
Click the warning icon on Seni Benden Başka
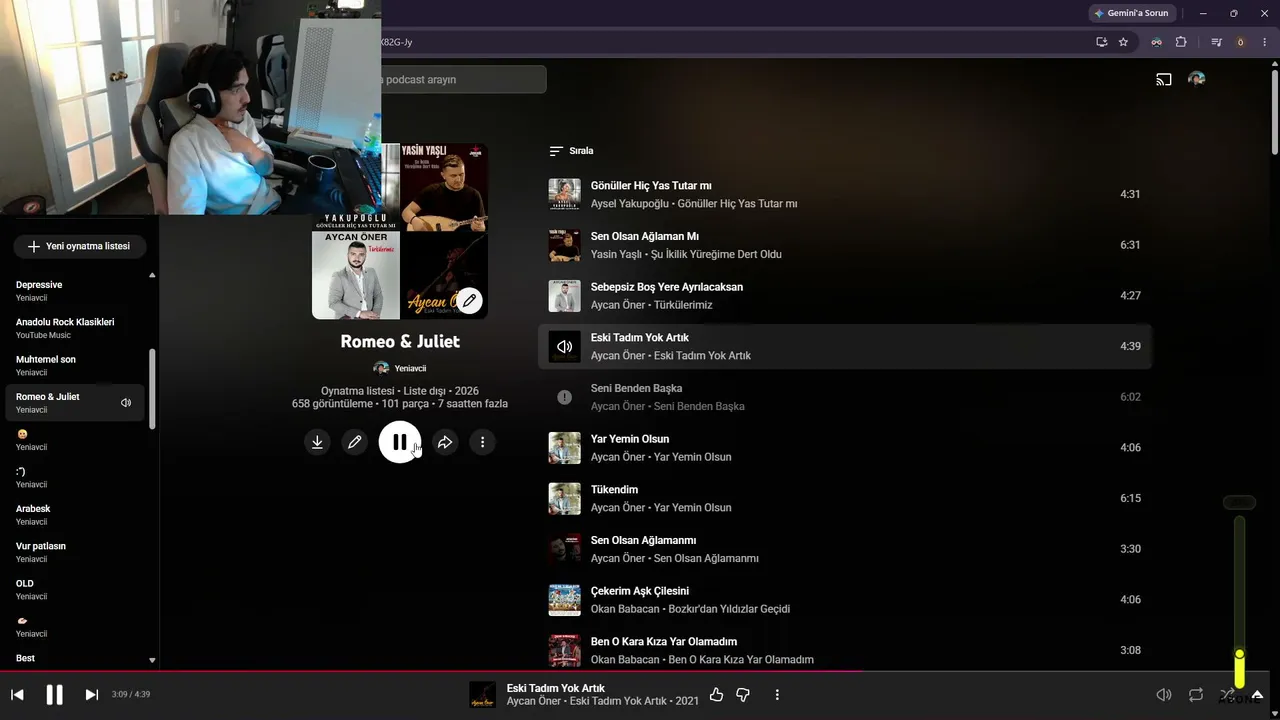click(x=564, y=397)
